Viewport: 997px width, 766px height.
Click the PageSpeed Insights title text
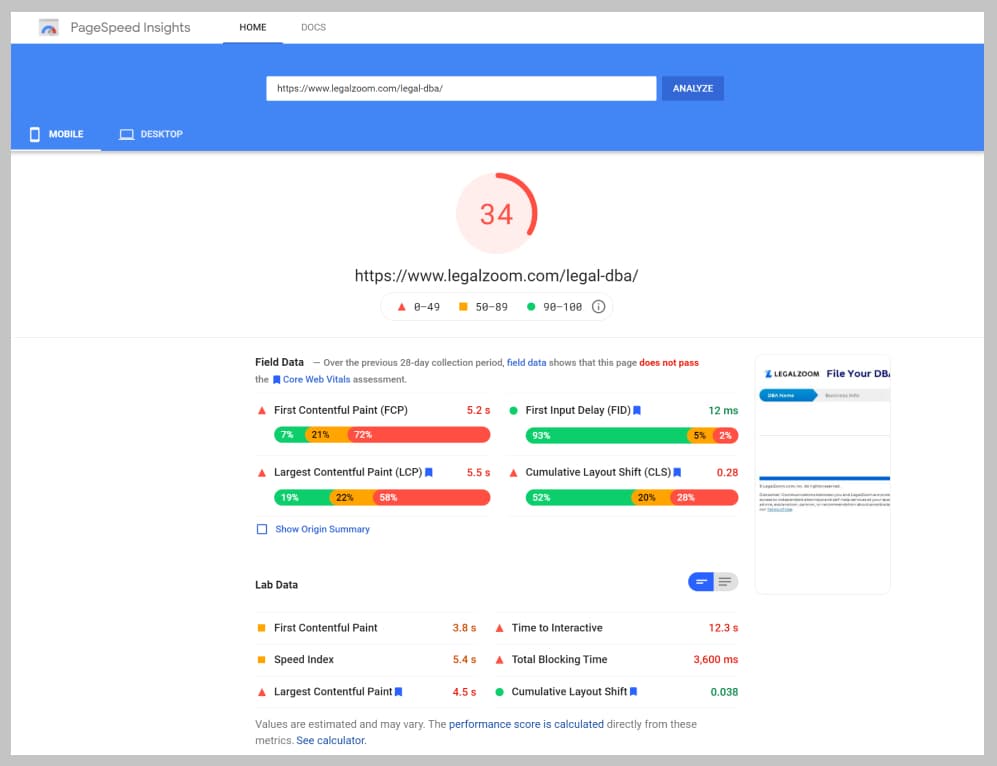click(x=130, y=27)
